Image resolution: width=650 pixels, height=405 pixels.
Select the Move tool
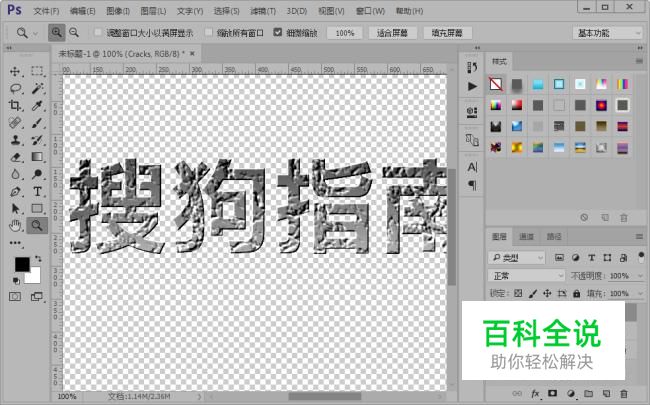tap(15, 71)
